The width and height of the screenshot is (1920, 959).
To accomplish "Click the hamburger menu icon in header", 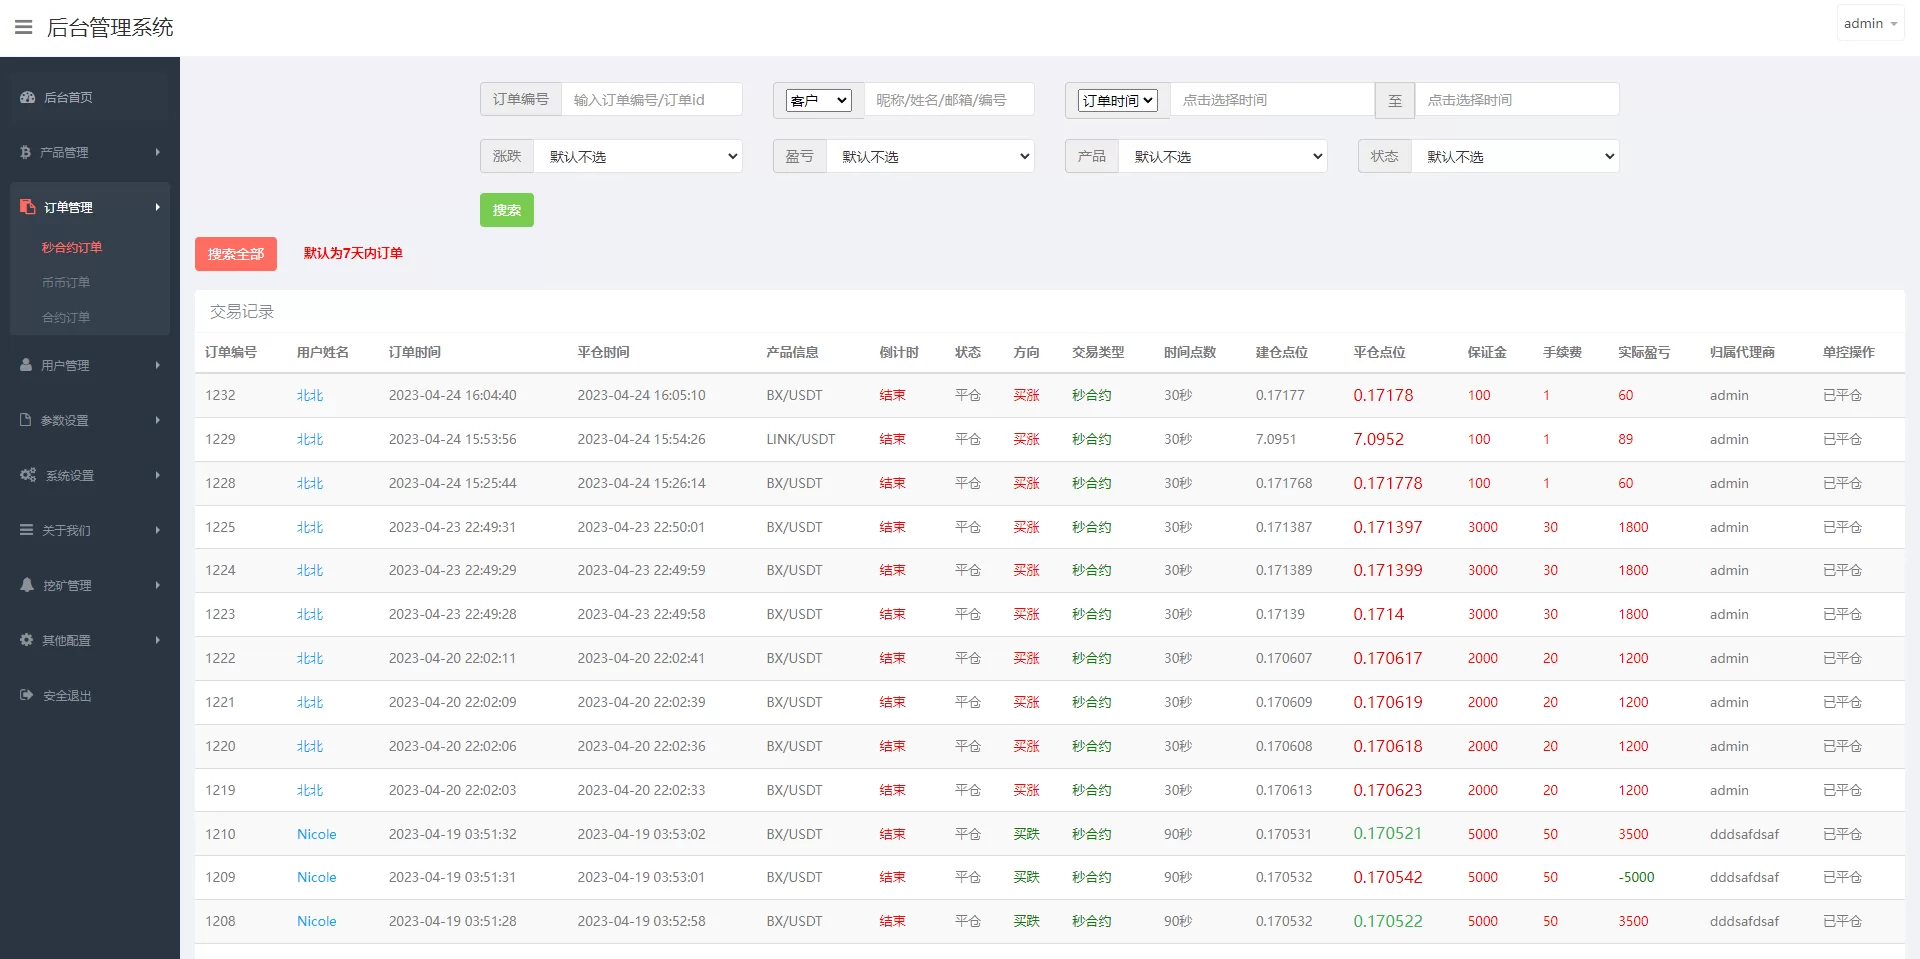I will coord(24,27).
